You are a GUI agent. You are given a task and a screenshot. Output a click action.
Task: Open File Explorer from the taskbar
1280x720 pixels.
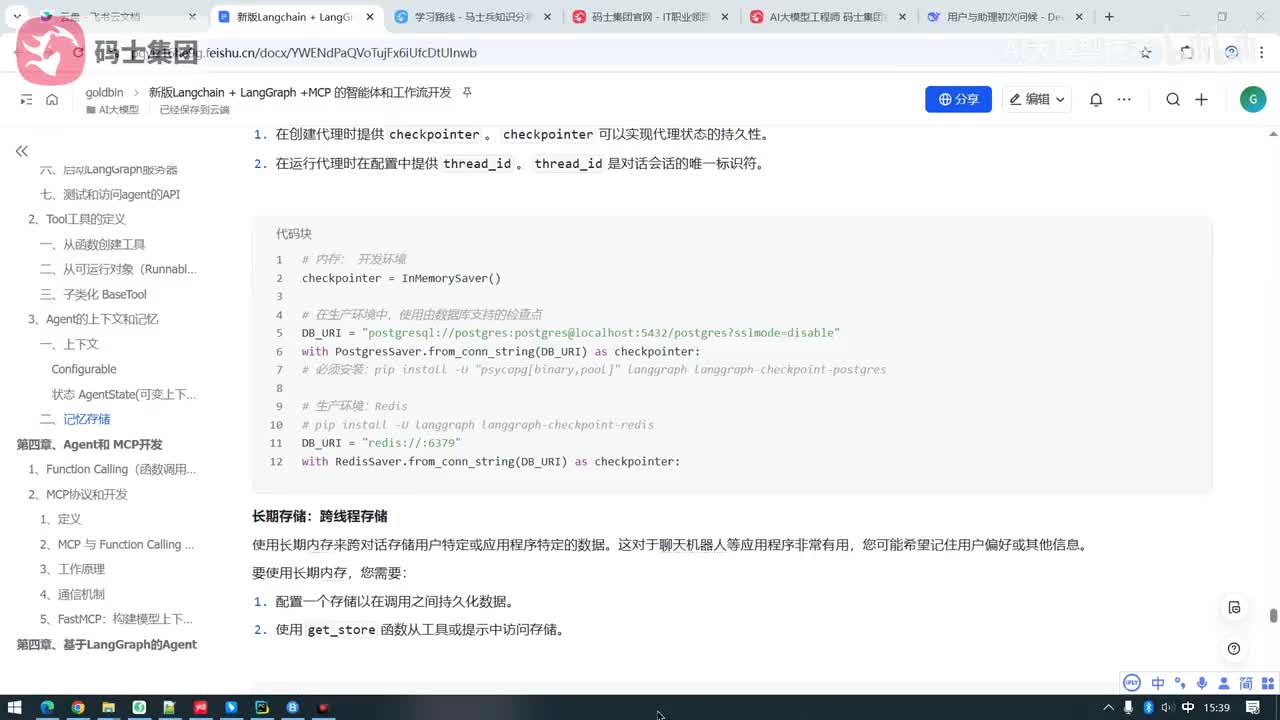pyautogui.click(x=109, y=708)
